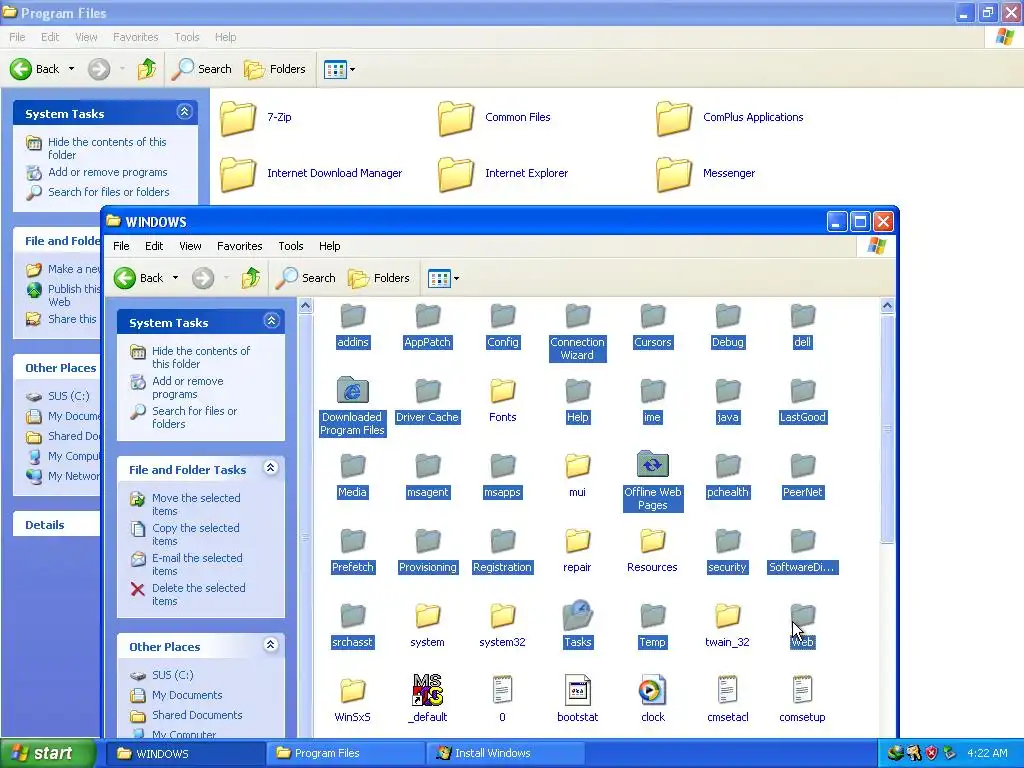Switch to Program Files taskbar button
Image resolution: width=1024 pixels, height=768 pixels.
345,754
